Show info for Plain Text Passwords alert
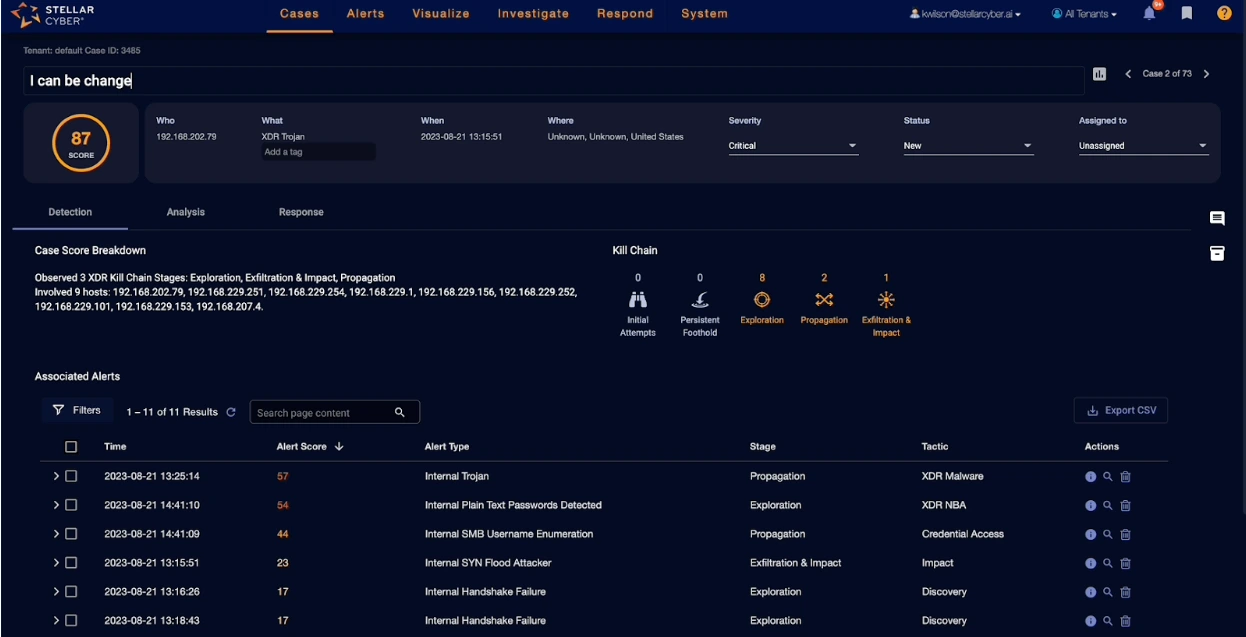This screenshot has height=637, width=1246. click(x=1090, y=506)
